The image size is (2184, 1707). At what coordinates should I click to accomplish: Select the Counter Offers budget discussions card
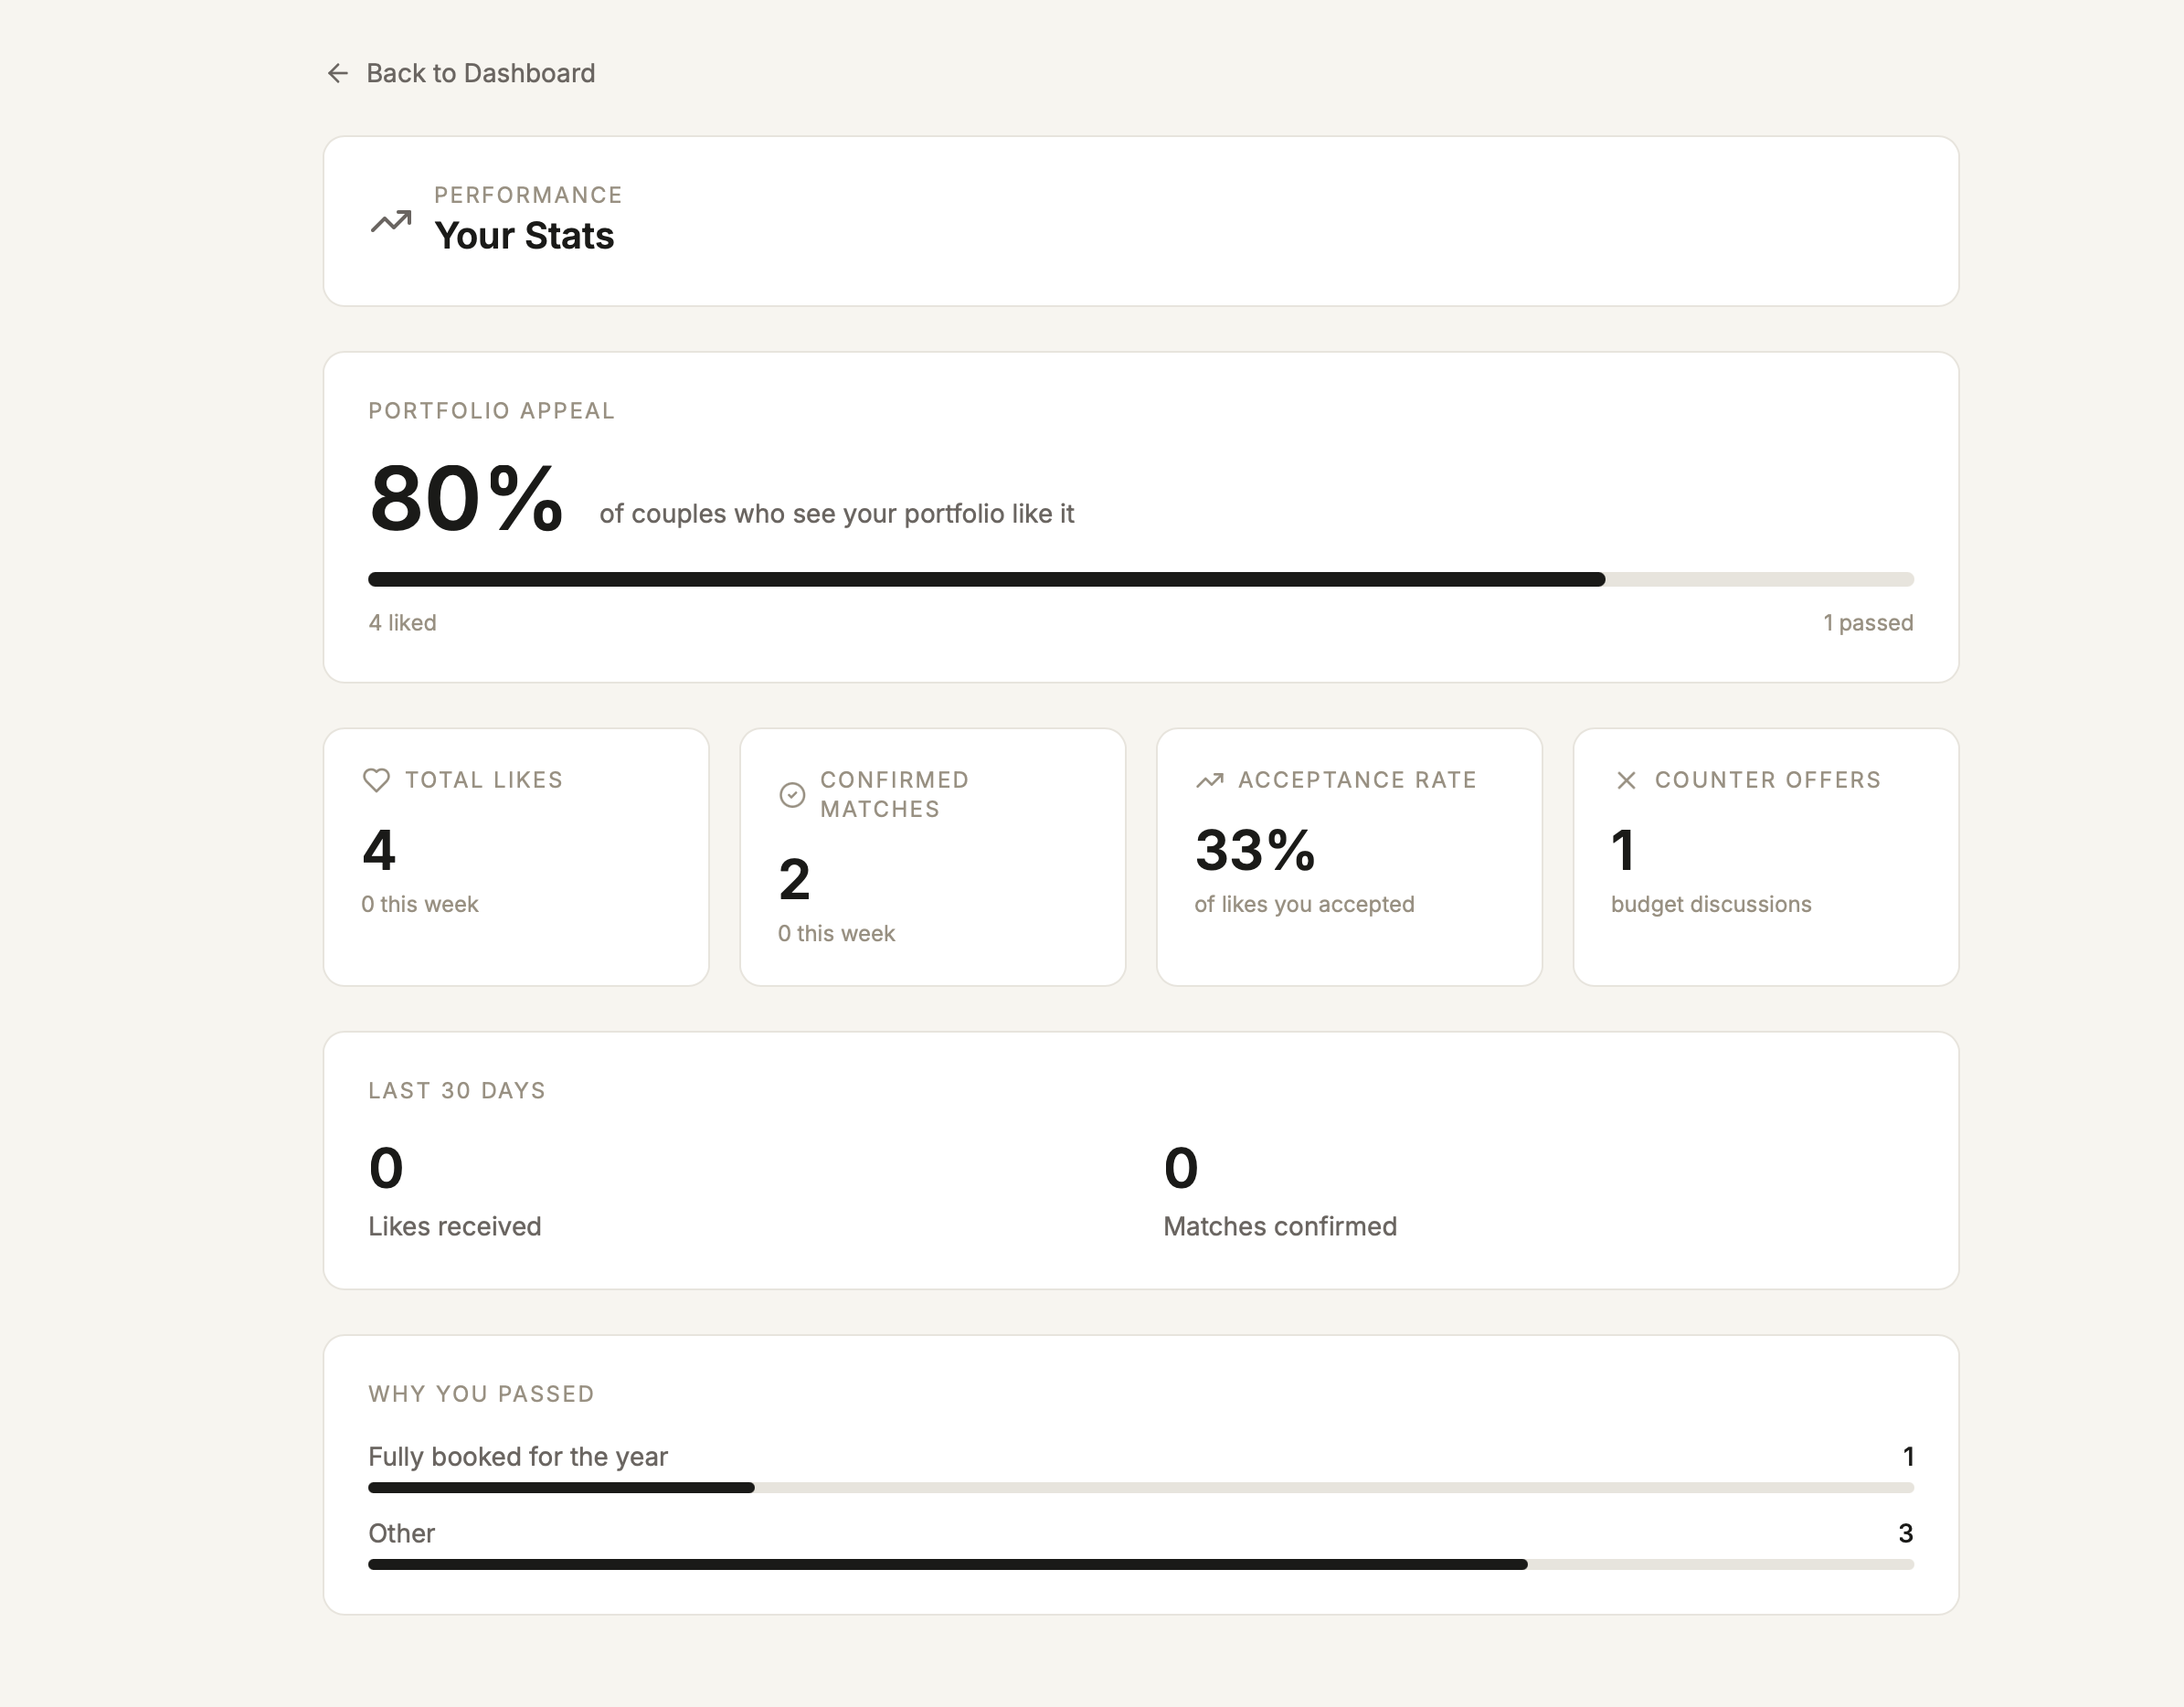[1765, 857]
